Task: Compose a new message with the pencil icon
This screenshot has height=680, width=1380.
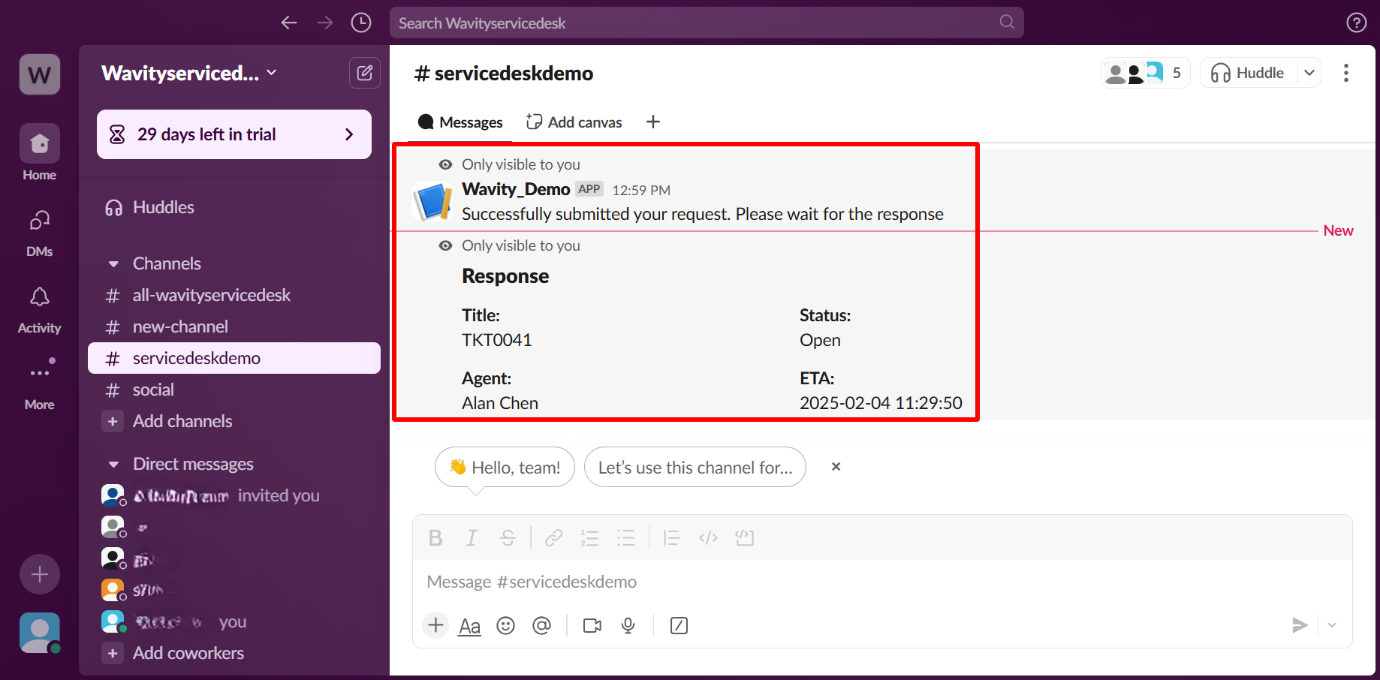Action: (364, 72)
